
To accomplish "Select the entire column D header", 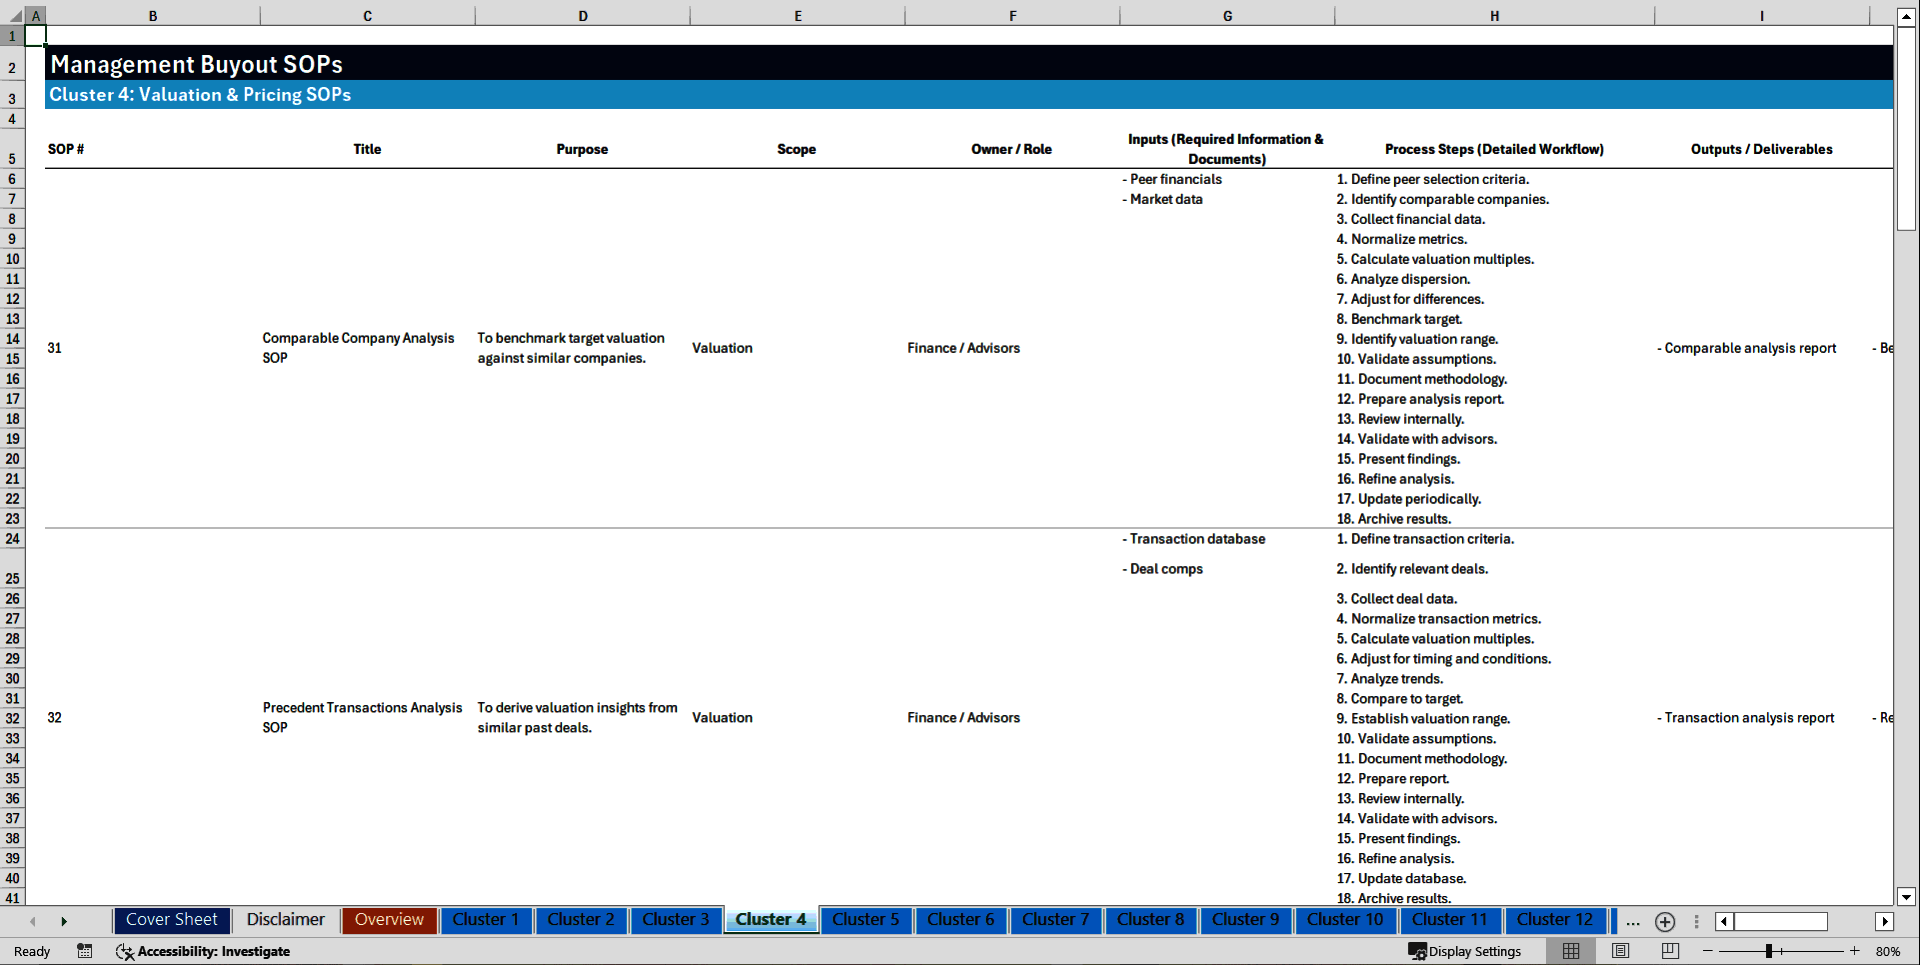I will 583,15.
